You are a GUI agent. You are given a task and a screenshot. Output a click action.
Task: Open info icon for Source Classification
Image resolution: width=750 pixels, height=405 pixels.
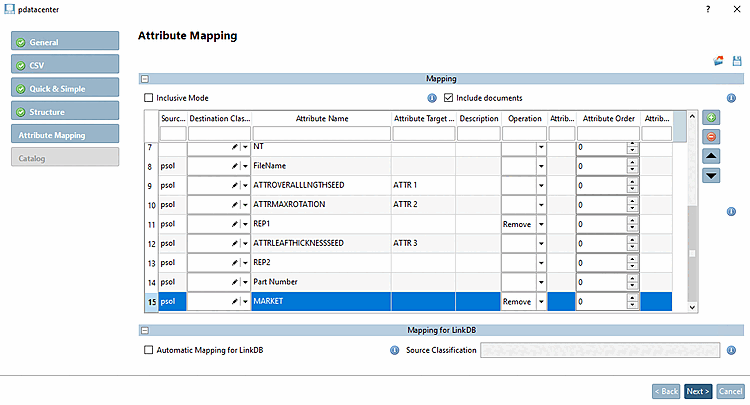(731, 350)
